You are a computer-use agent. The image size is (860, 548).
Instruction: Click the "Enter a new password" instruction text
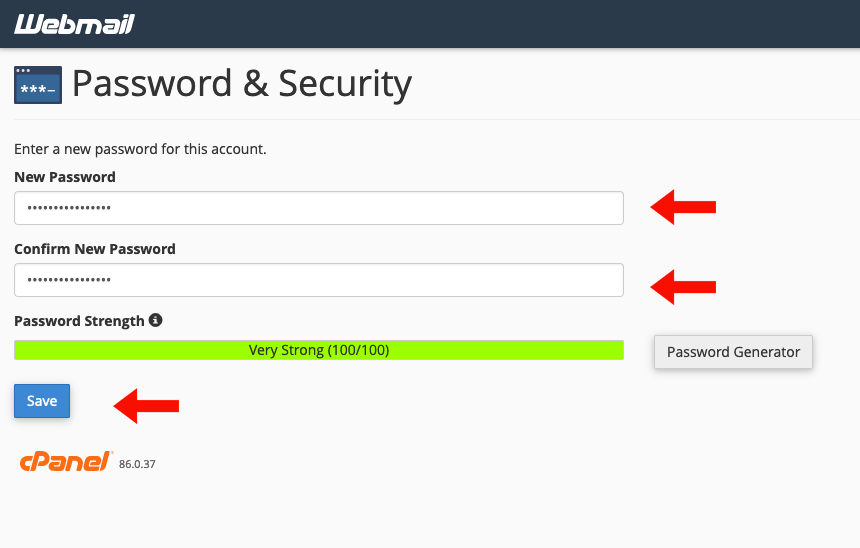coord(140,149)
